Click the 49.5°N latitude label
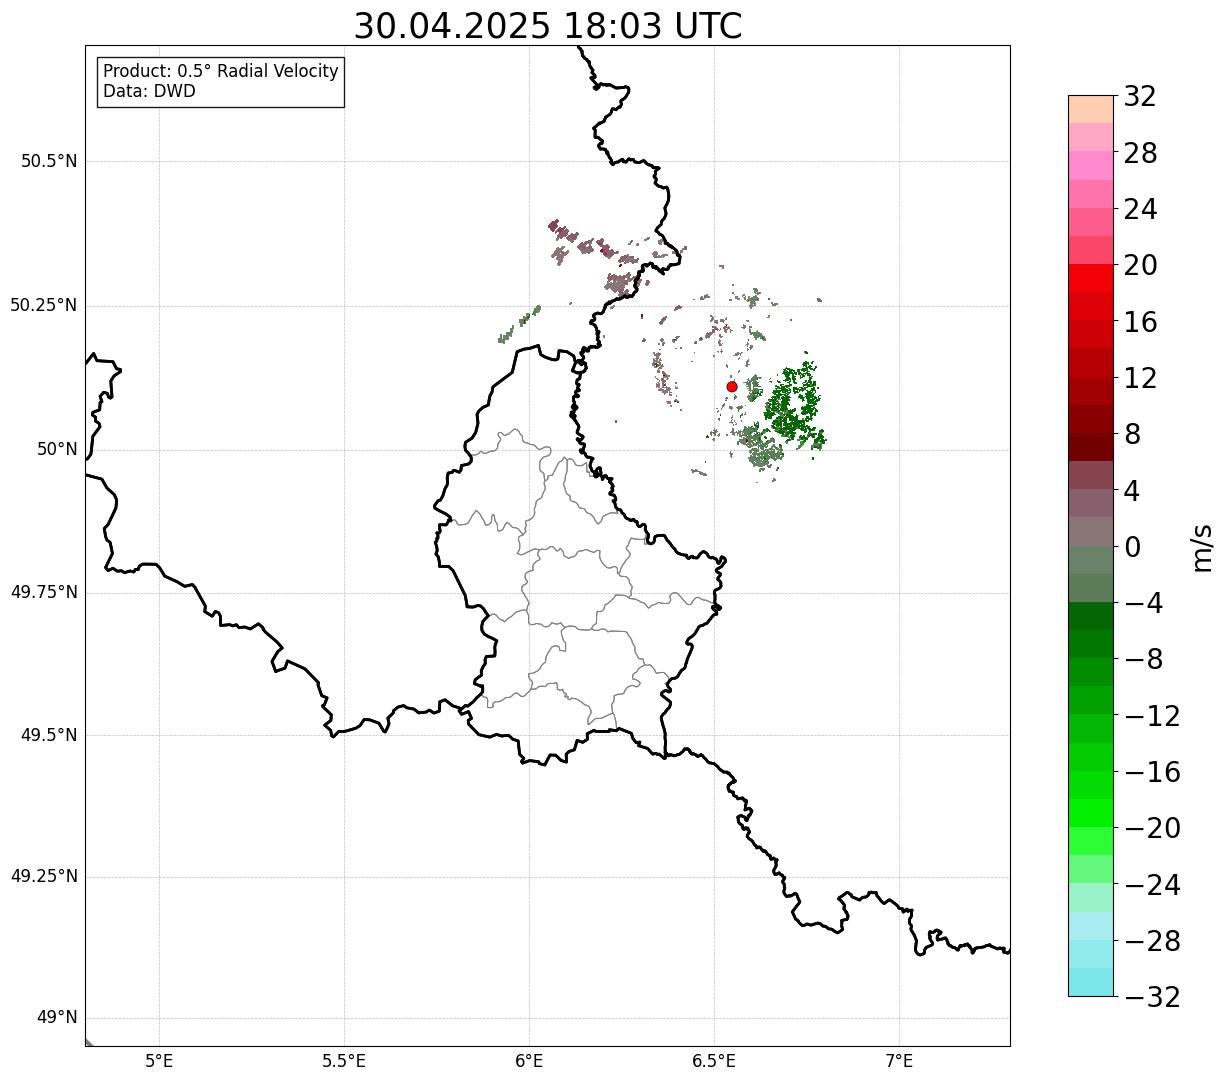This screenshot has width=1225, height=1081. point(49,736)
